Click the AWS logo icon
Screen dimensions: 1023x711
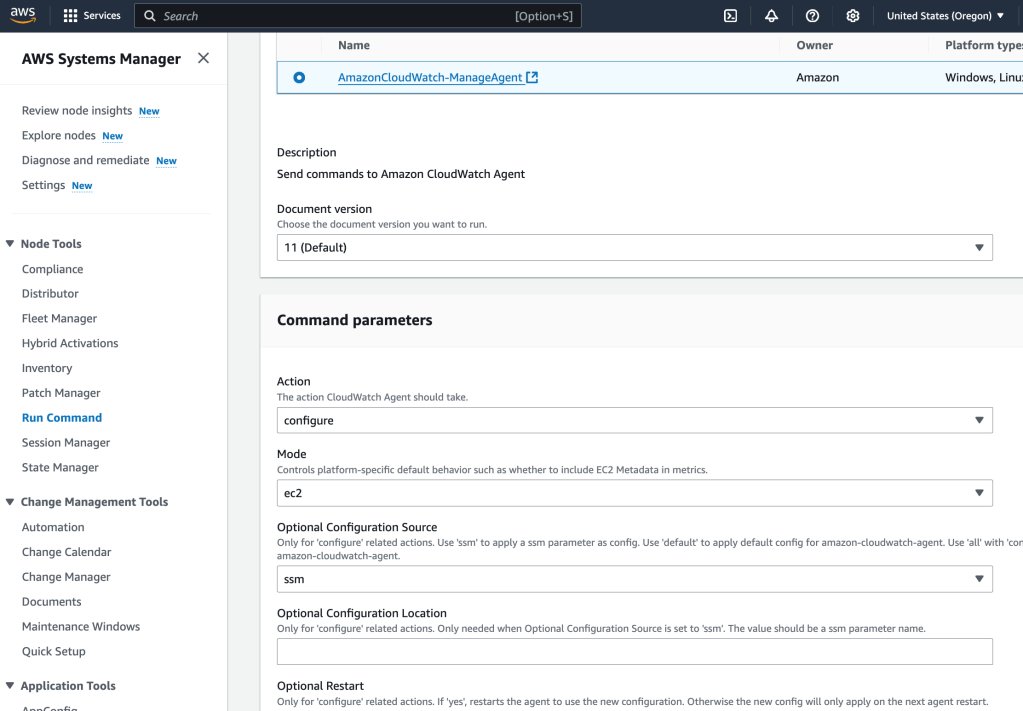pos(23,15)
